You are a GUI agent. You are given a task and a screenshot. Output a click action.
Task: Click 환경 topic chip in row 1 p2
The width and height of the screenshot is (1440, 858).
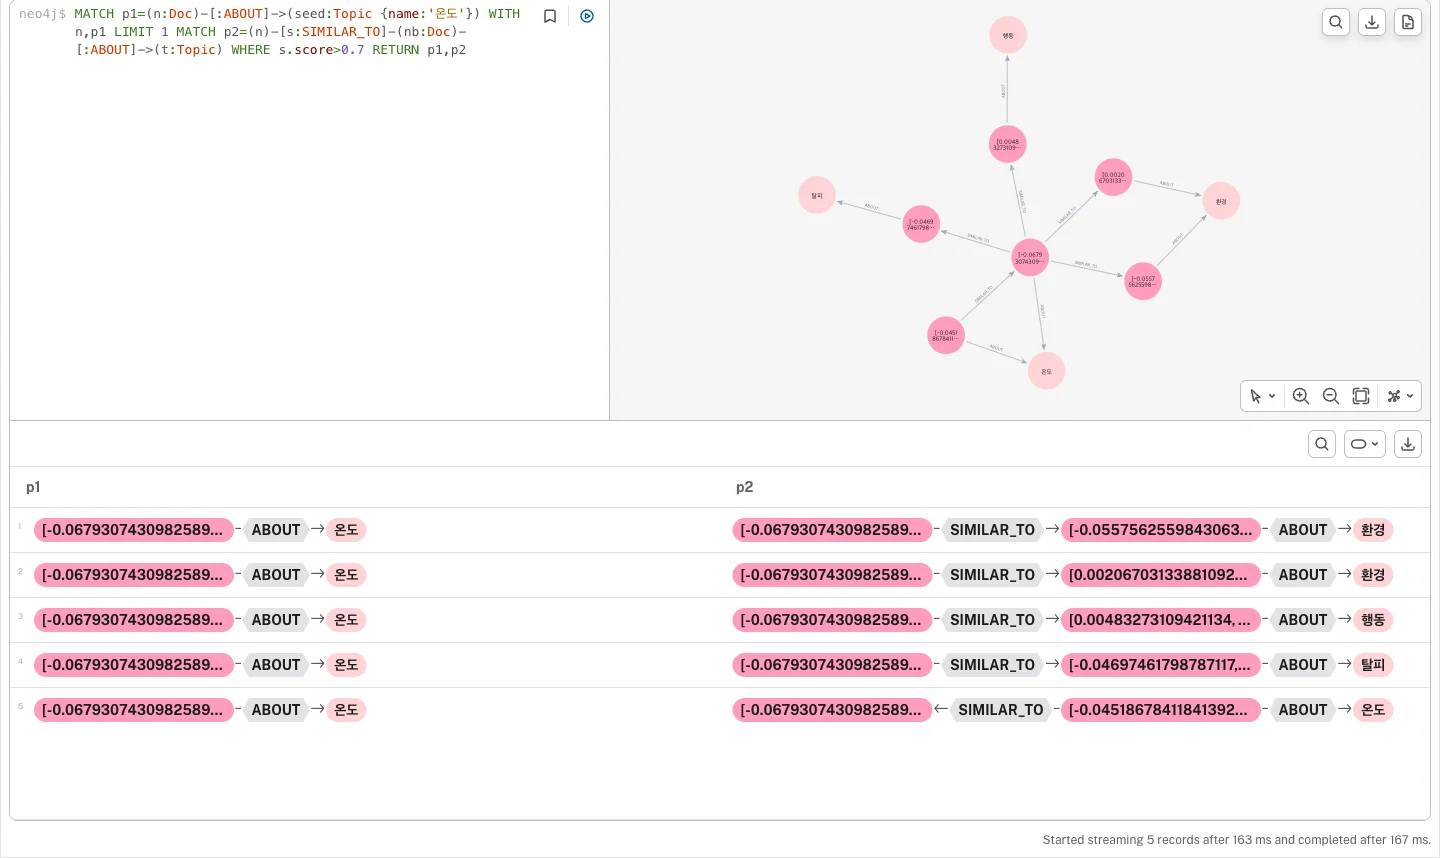click(x=1373, y=530)
